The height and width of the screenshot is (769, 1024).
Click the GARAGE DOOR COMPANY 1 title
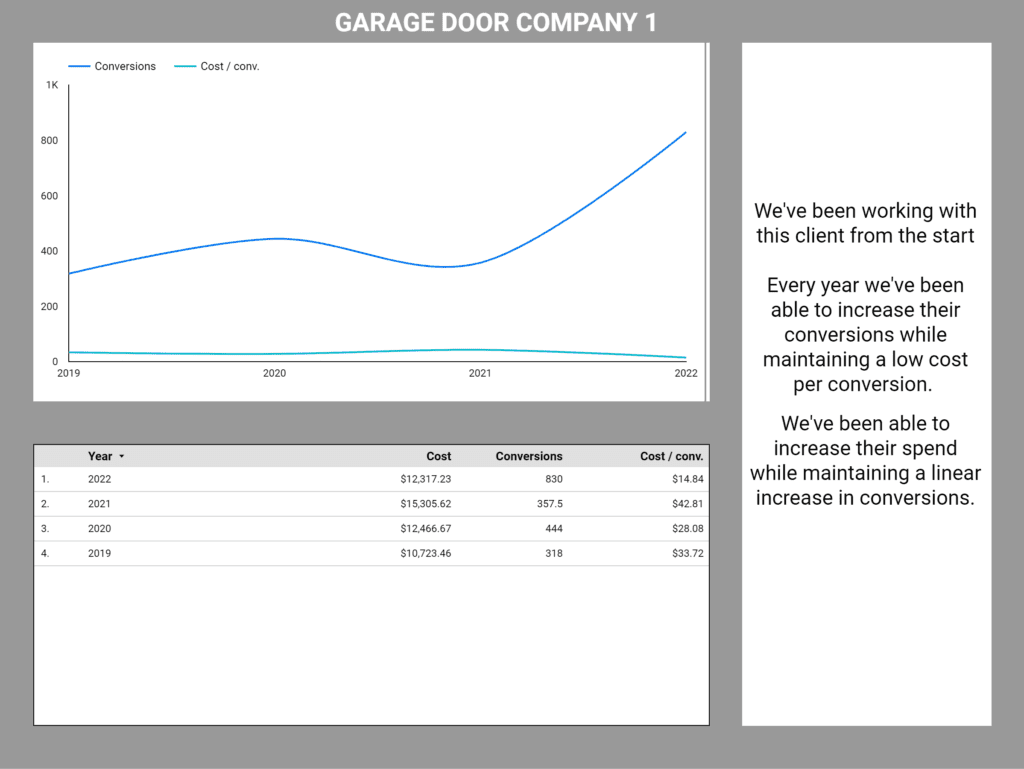496,21
